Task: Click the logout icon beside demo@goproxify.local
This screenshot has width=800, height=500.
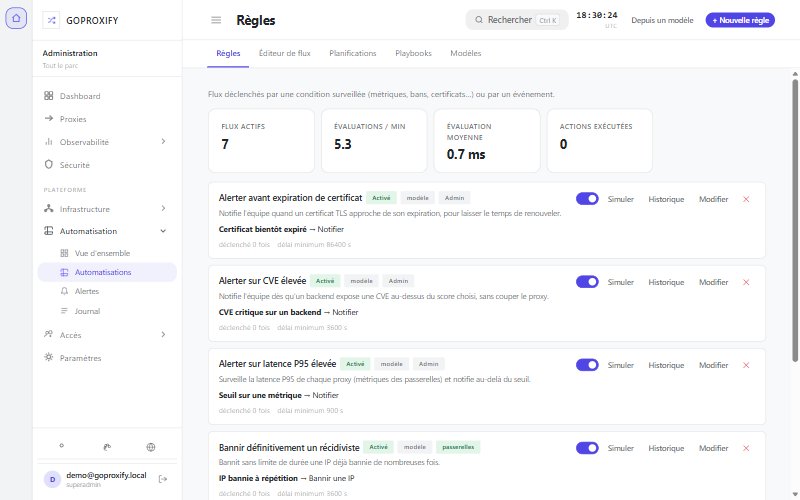Action: 163,479
